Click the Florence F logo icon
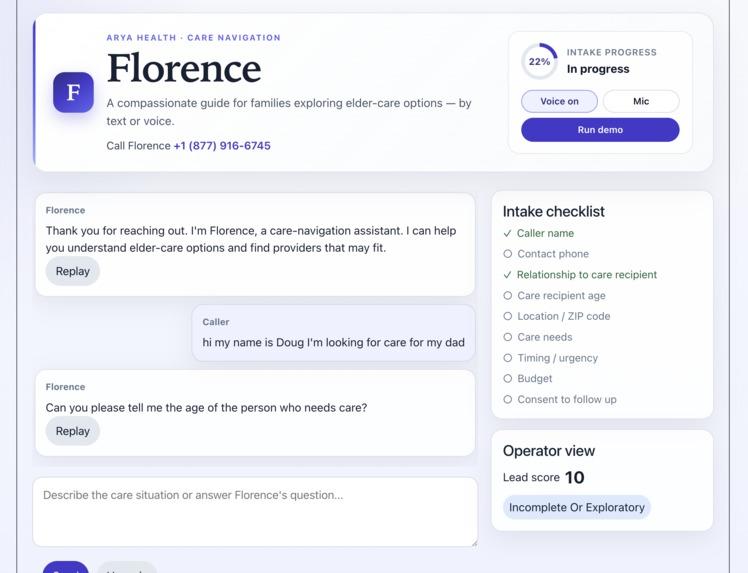748x573 pixels. tap(73, 92)
